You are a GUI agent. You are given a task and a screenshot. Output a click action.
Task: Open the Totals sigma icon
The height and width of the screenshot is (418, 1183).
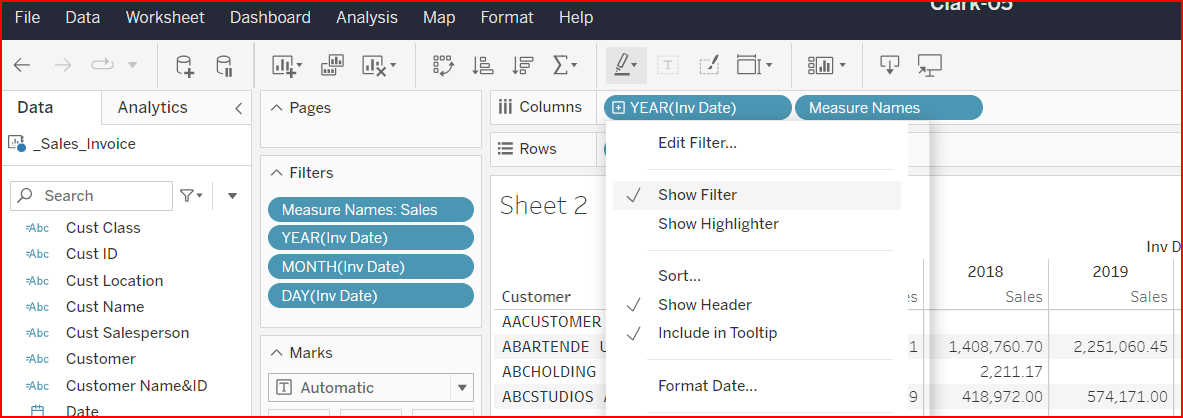[x=564, y=66]
